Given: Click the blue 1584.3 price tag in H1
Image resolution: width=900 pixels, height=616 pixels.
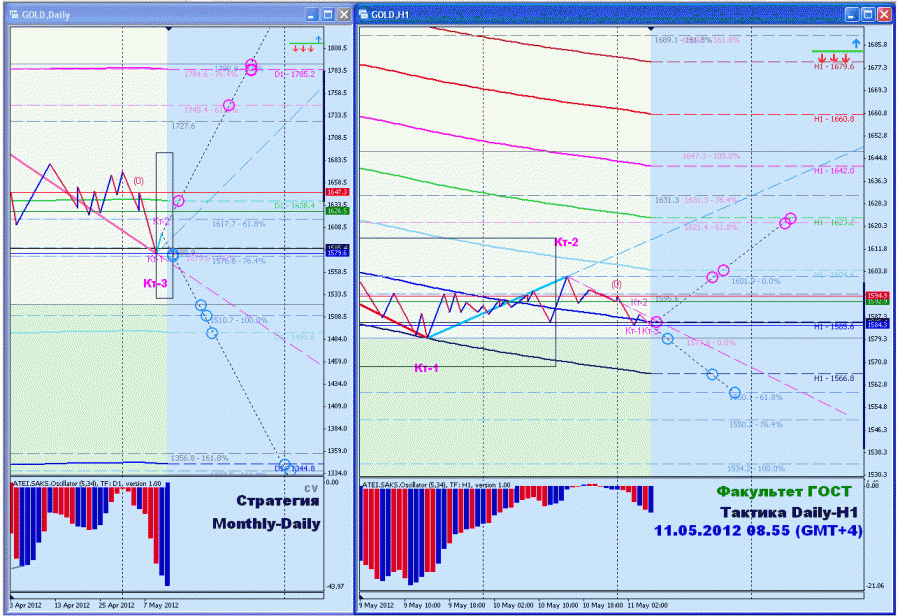Looking at the screenshot, I should click(878, 325).
